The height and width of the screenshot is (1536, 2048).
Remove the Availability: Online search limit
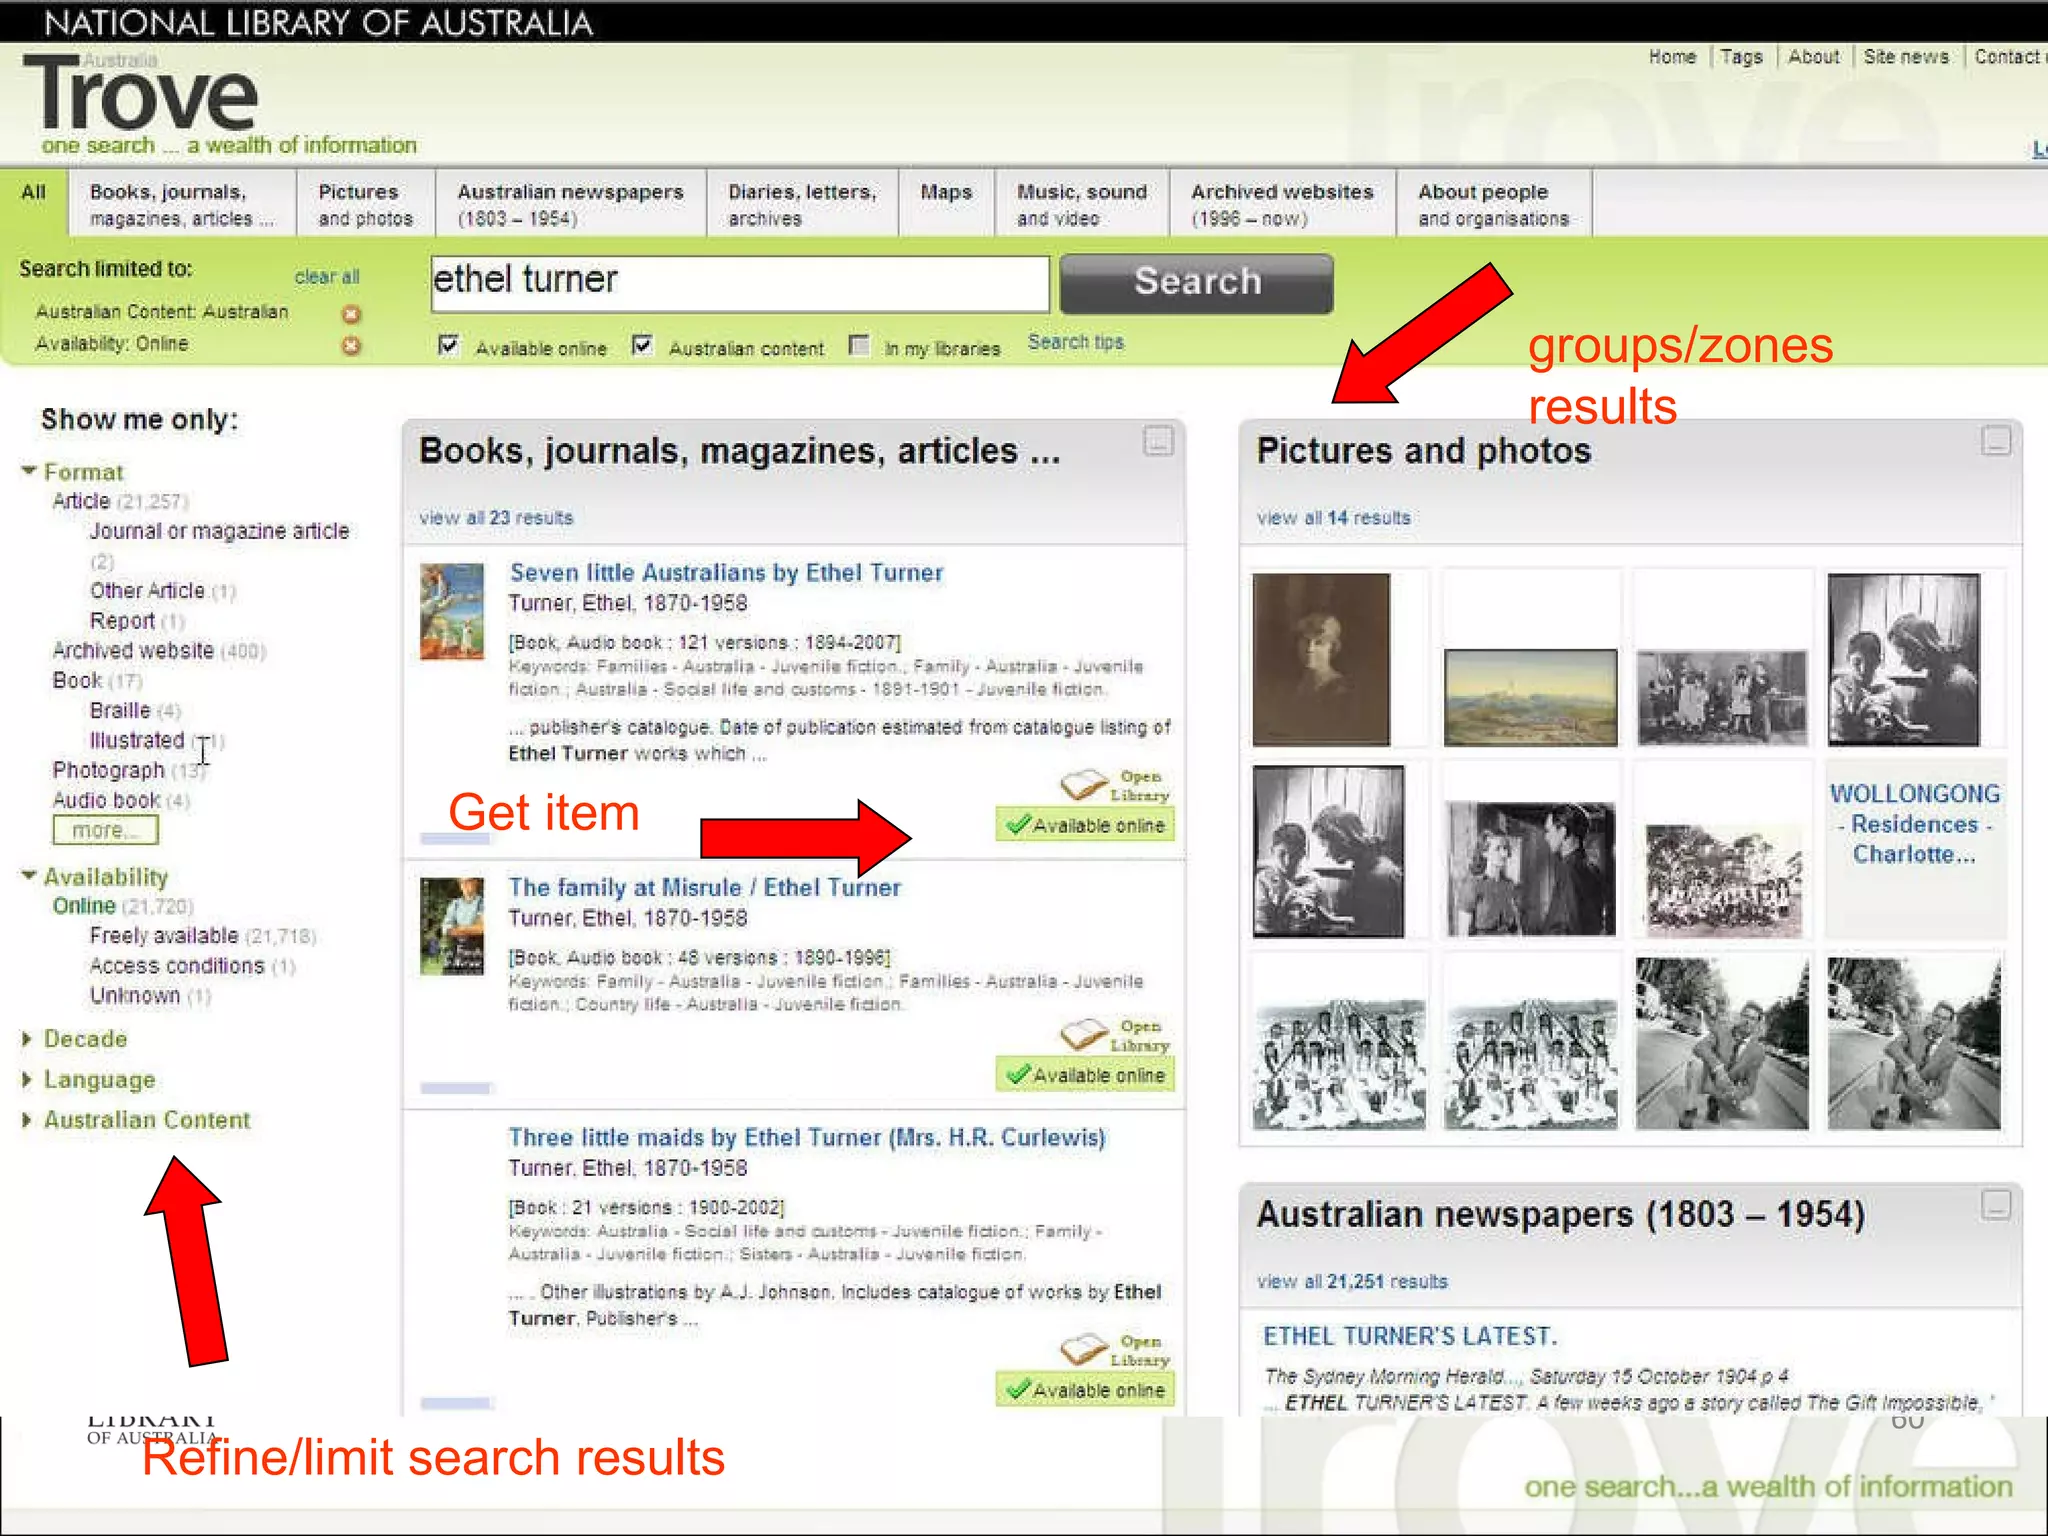pyautogui.click(x=351, y=346)
